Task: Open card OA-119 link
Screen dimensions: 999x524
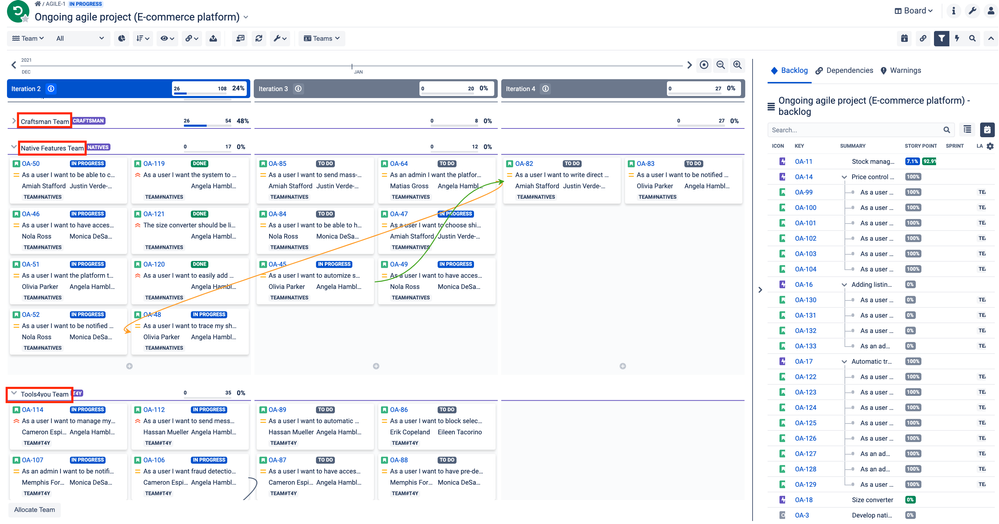Action: [x=154, y=164]
